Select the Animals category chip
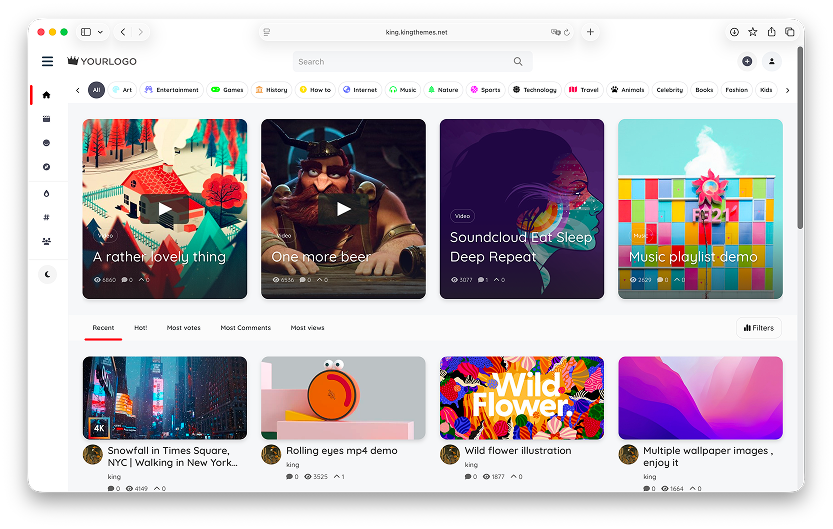 [627, 90]
